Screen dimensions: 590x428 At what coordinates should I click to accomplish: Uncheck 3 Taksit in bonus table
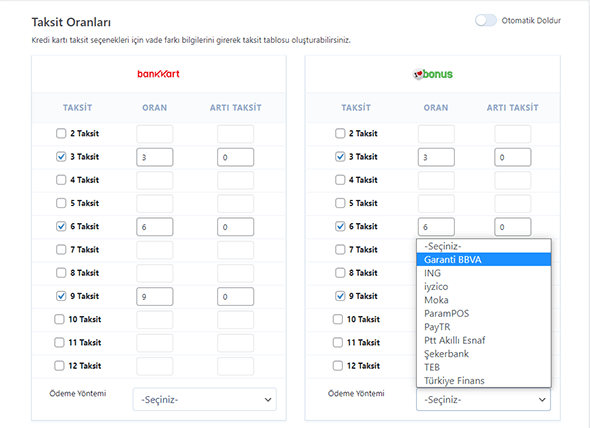tap(340, 157)
